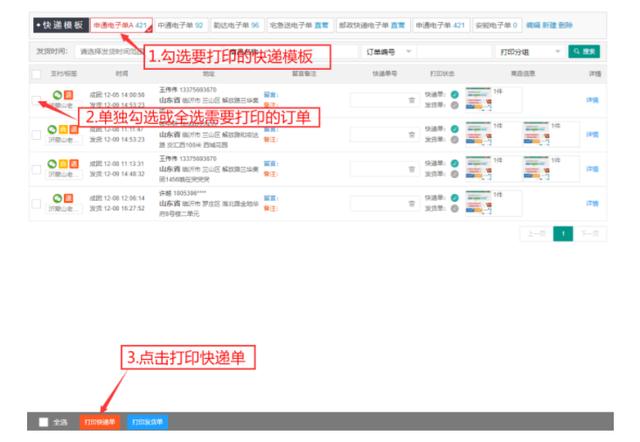
Task: Tick the 全选 checkbox in the bottom bar
Action: pos(43,422)
